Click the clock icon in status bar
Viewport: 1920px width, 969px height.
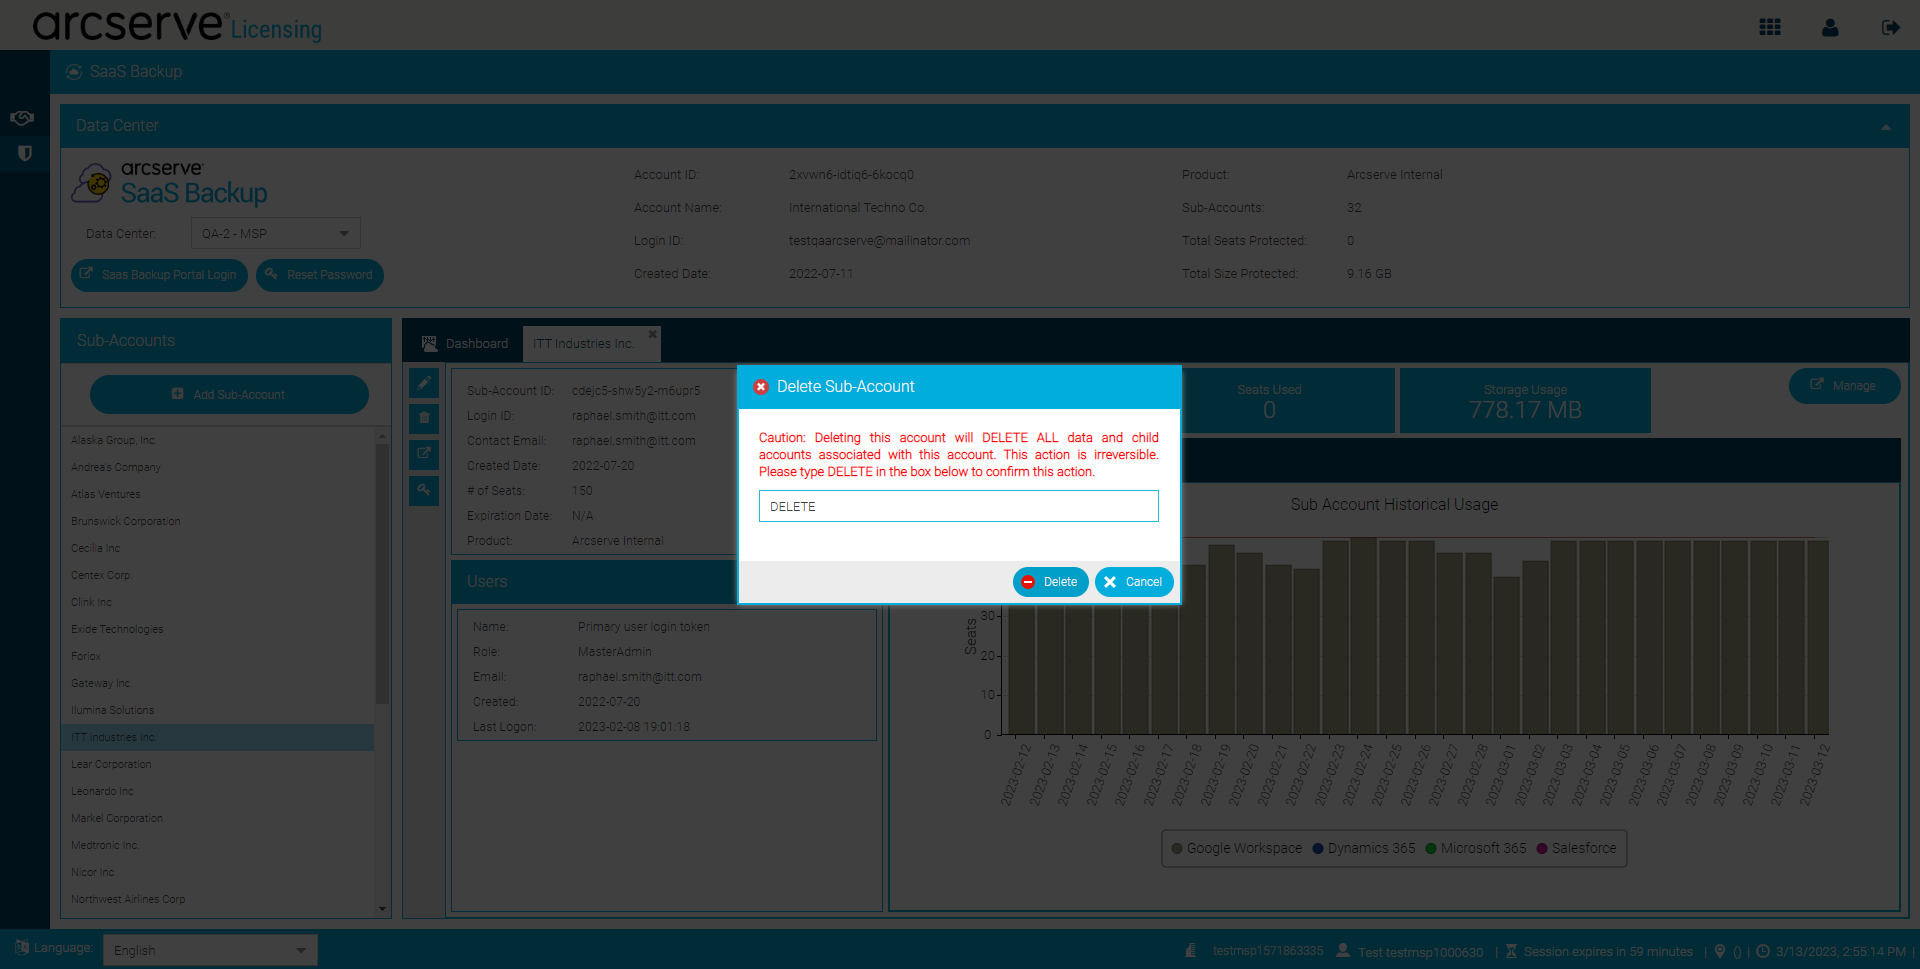[1763, 951]
